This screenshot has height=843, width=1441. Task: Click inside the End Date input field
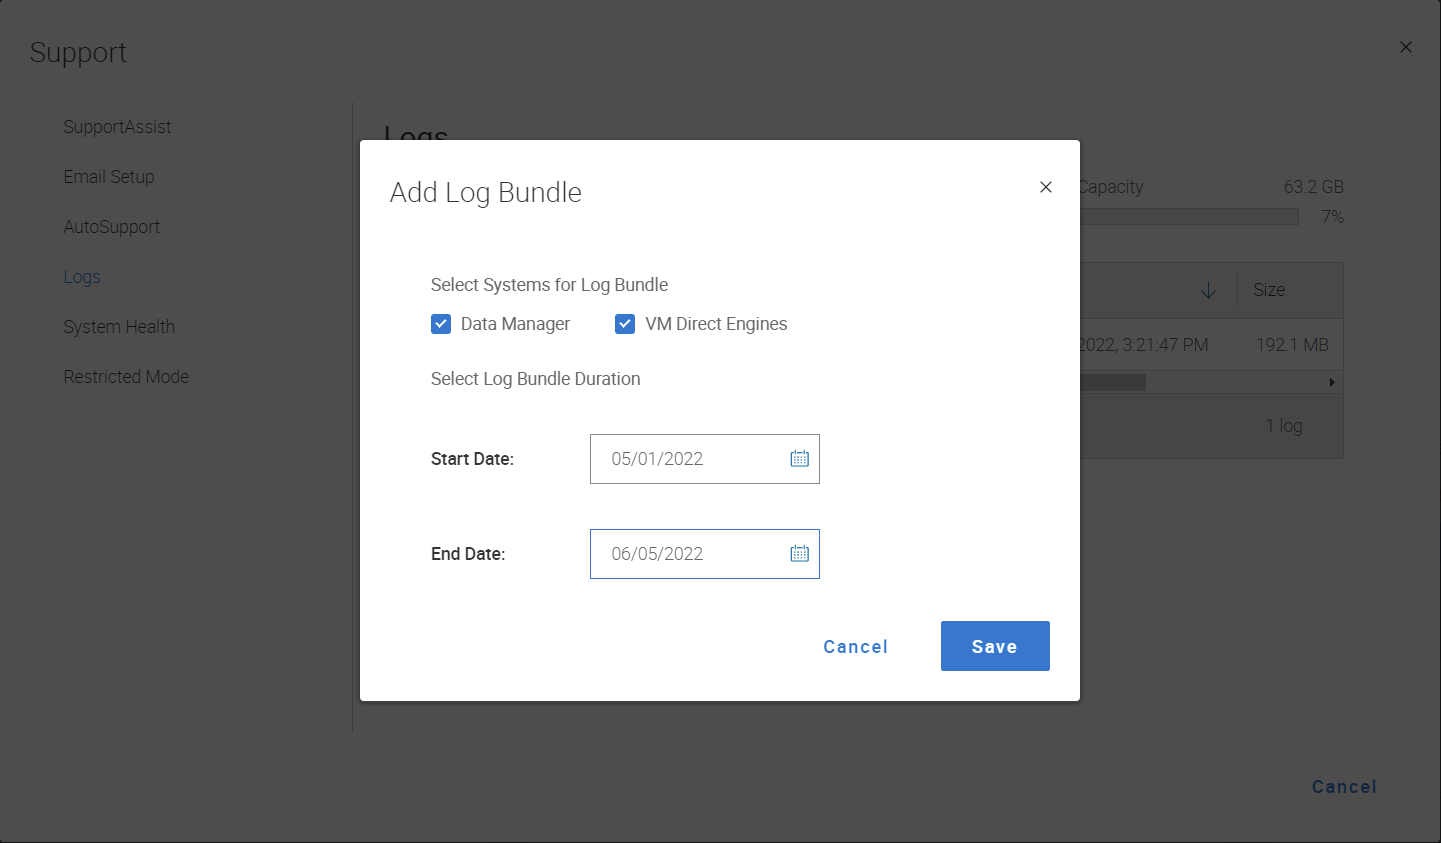point(680,553)
